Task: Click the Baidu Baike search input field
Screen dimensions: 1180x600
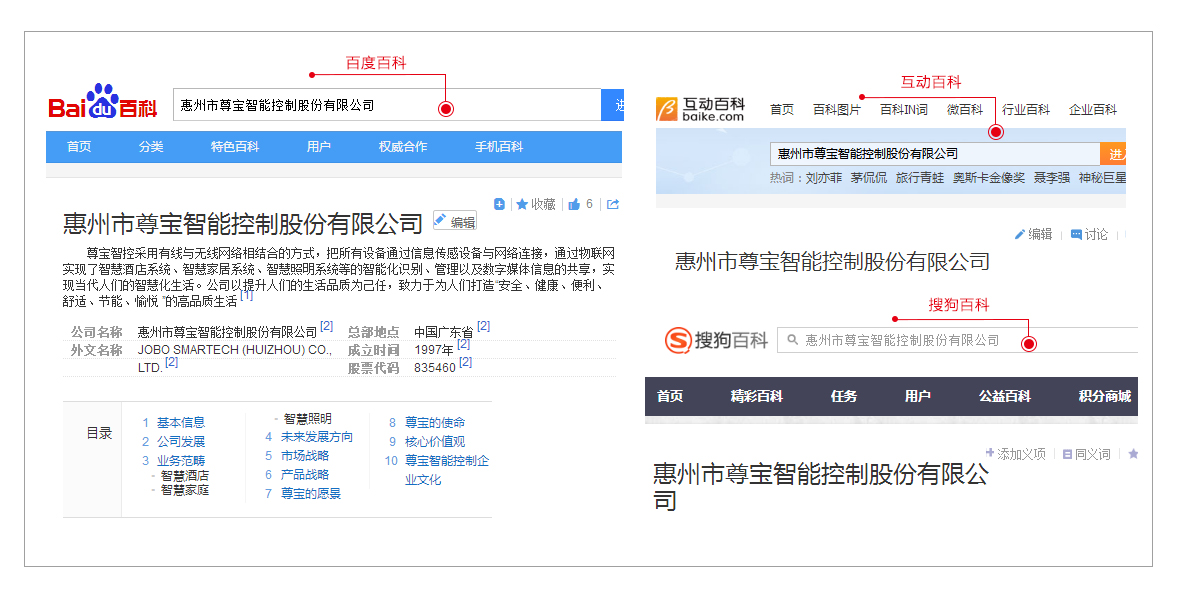Action: pos(387,105)
